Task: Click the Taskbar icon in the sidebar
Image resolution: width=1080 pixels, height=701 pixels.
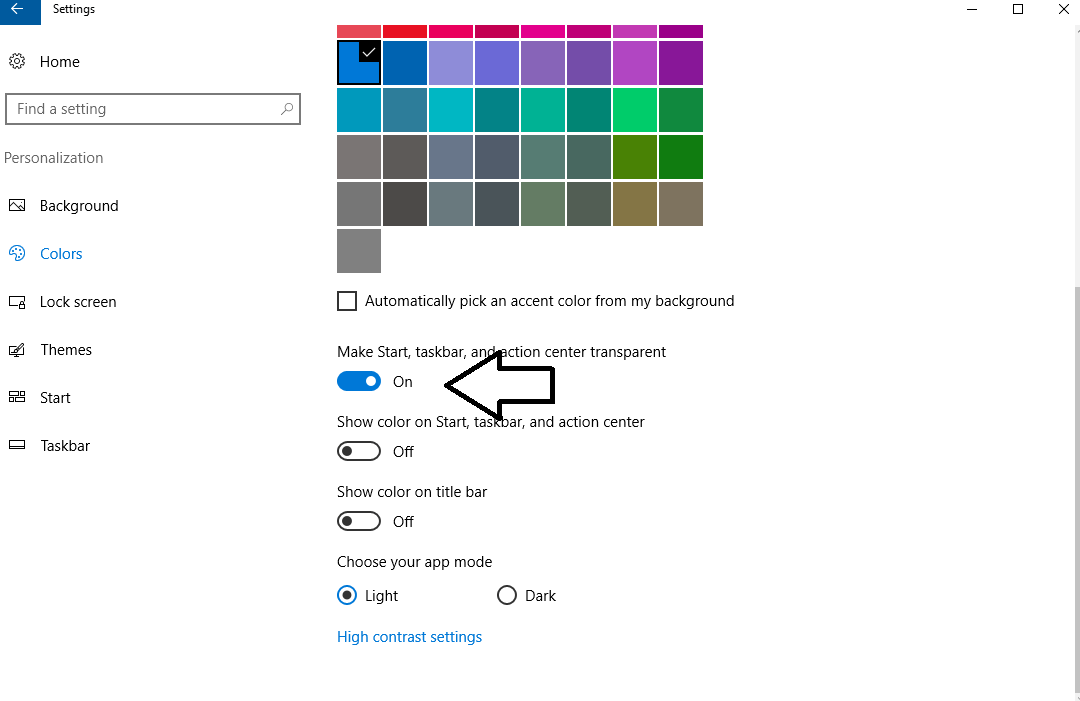Action: (x=17, y=446)
